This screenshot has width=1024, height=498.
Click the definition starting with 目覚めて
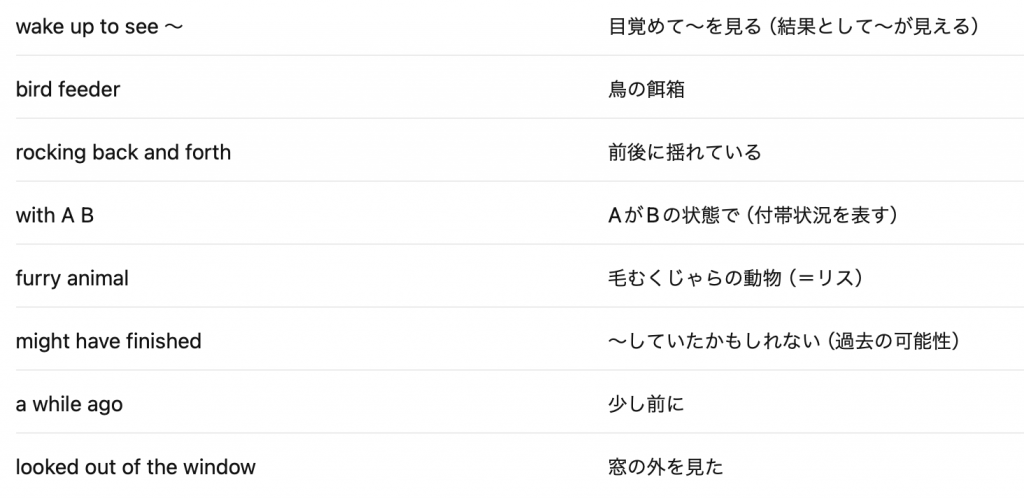[685, 27]
